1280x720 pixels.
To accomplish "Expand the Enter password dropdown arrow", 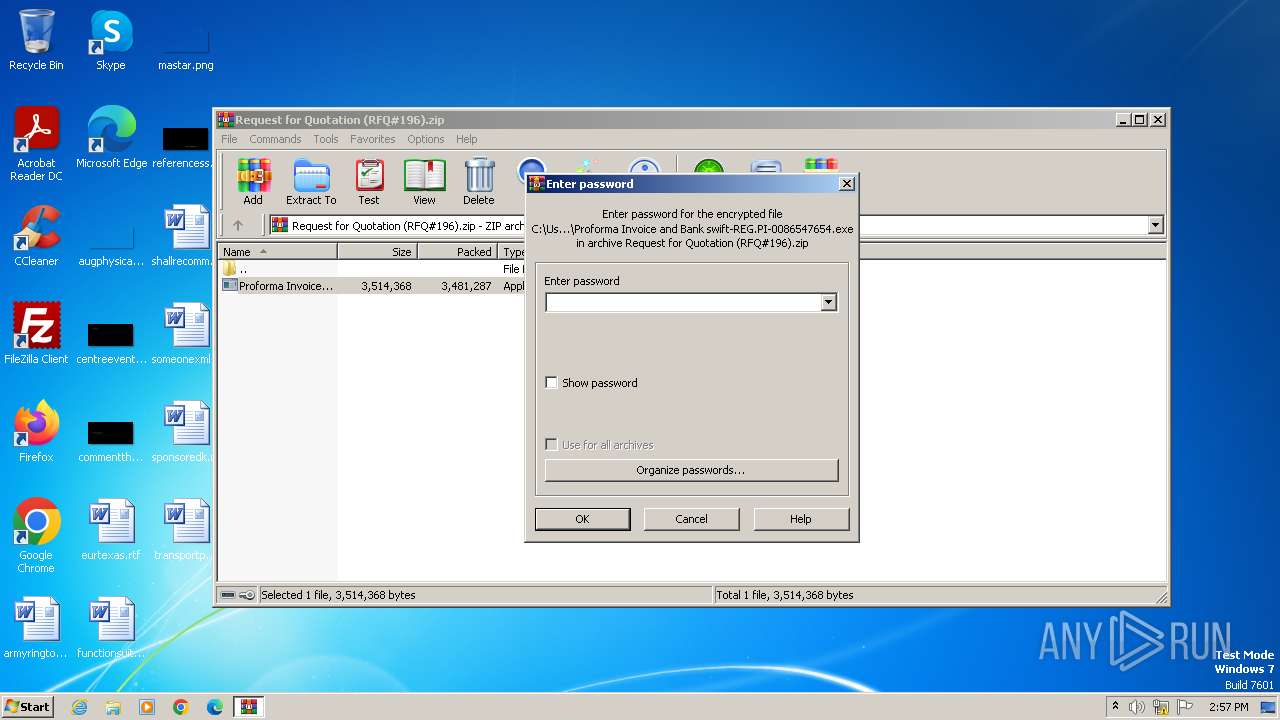I will click(x=828, y=302).
